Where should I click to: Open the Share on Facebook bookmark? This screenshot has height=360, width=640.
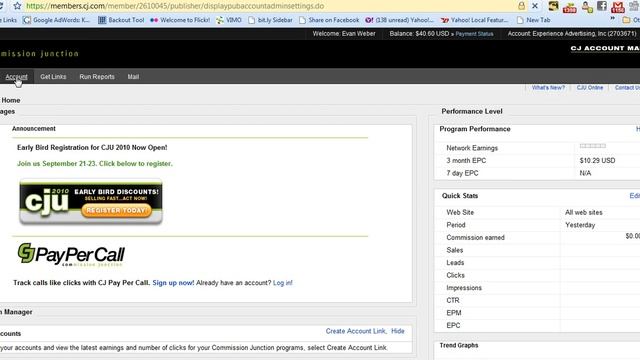click(x=329, y=20)
